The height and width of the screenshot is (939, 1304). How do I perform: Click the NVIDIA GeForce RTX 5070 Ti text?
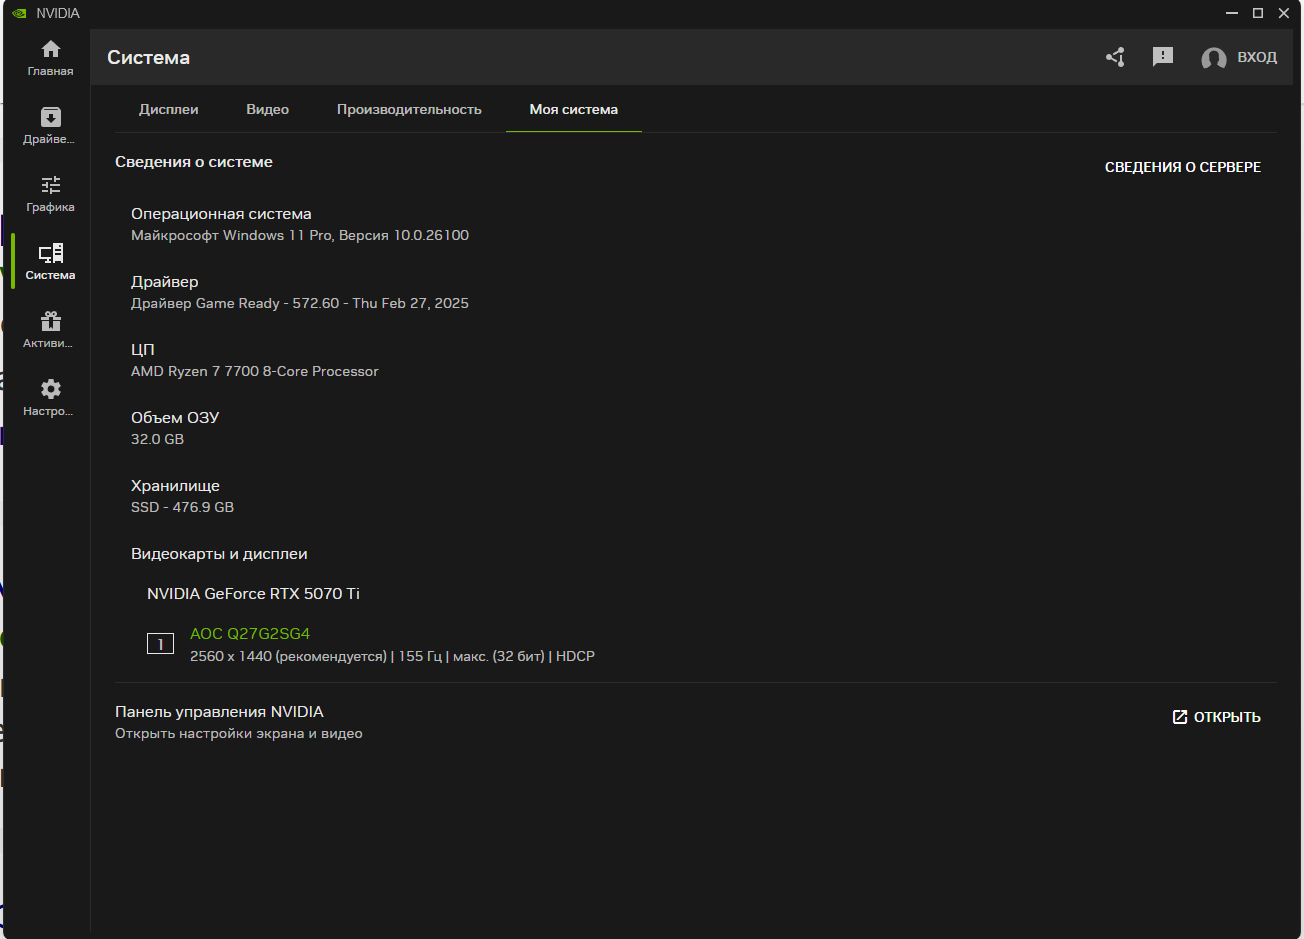point(254,594)
